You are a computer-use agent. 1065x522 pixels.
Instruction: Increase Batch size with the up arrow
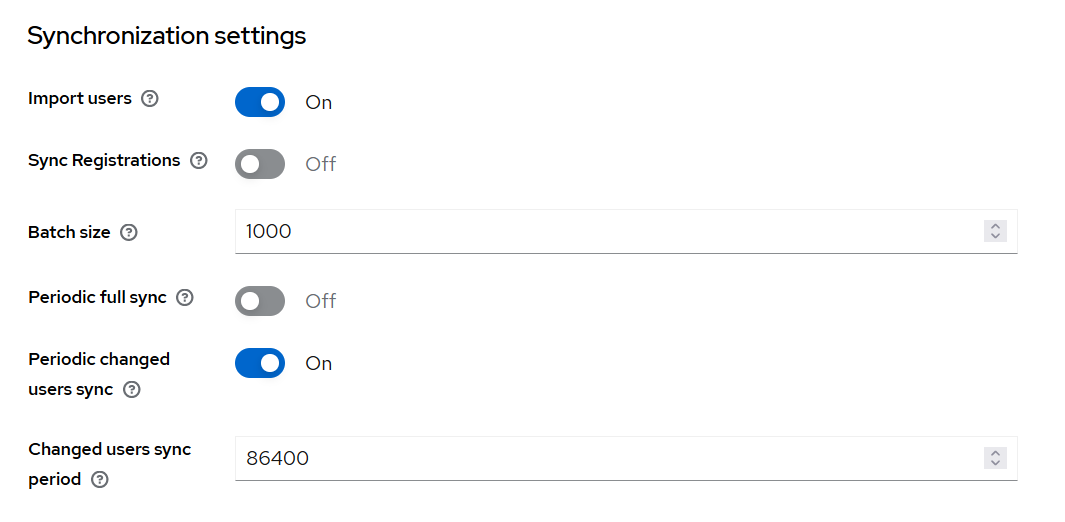click(995, 227)
